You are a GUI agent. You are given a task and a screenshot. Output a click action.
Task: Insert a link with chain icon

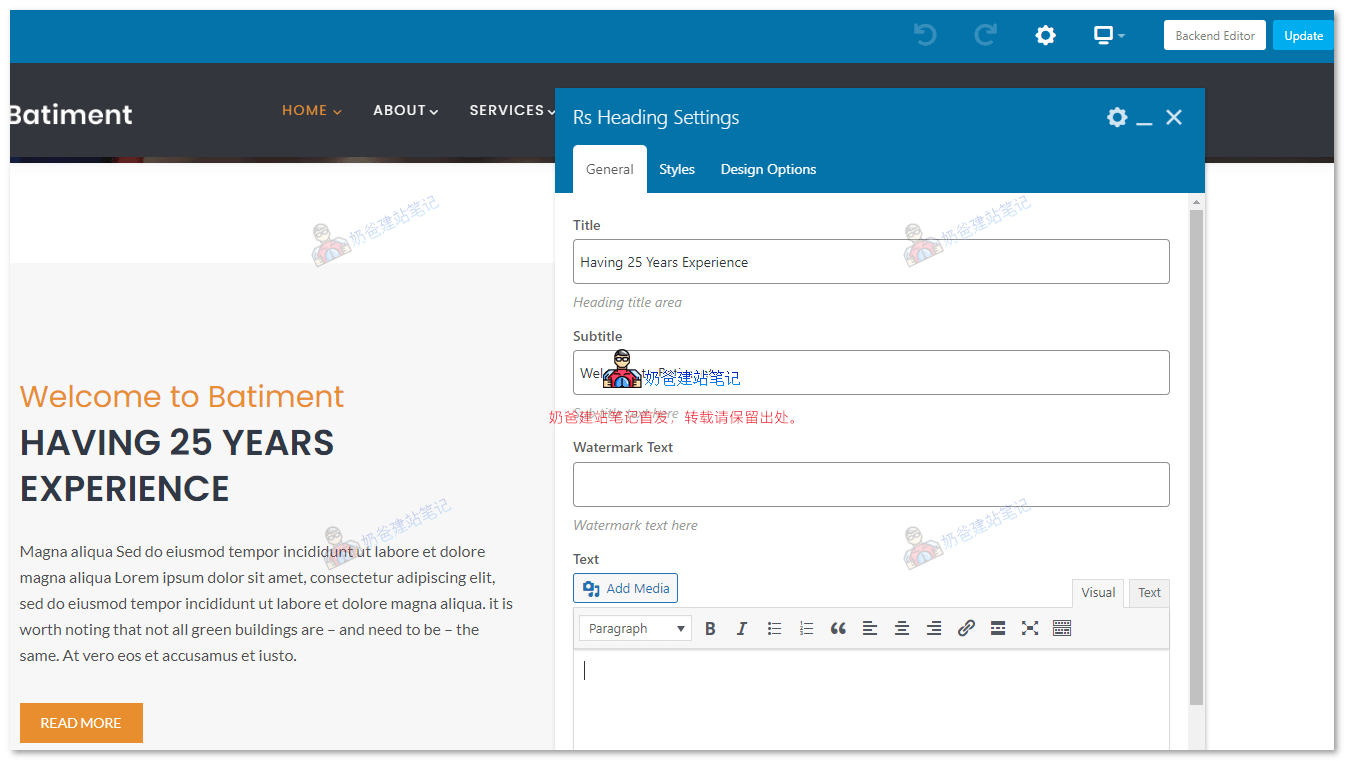(966, 629)
